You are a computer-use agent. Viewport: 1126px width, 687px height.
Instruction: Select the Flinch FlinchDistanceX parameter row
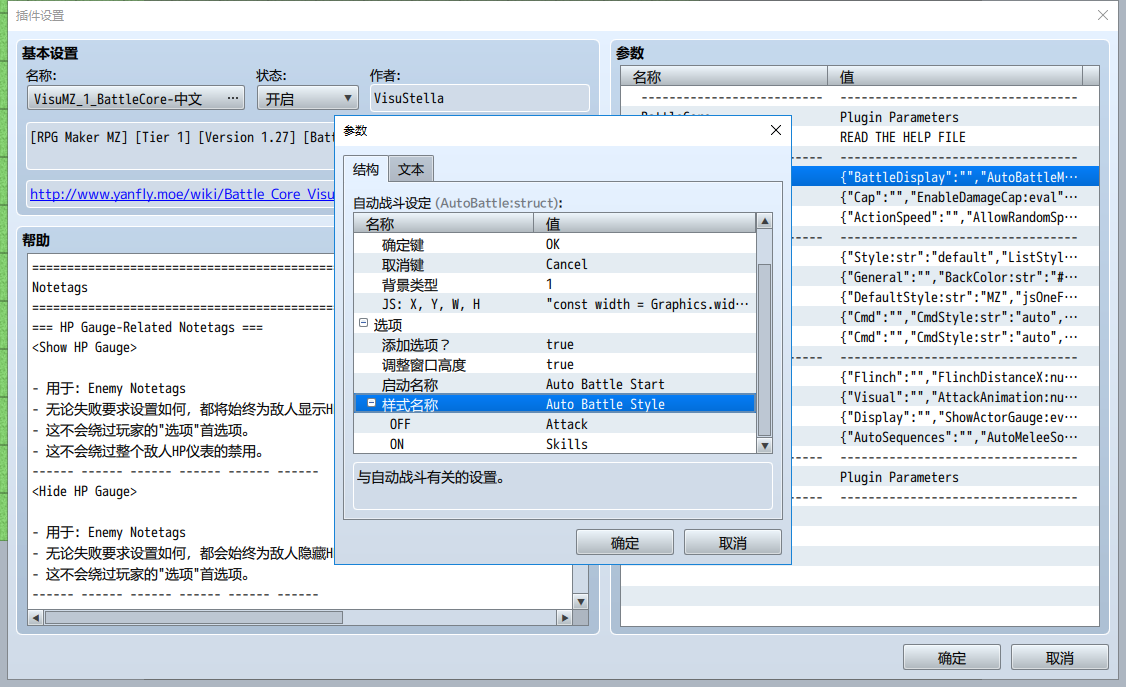[x=945, y=377]
